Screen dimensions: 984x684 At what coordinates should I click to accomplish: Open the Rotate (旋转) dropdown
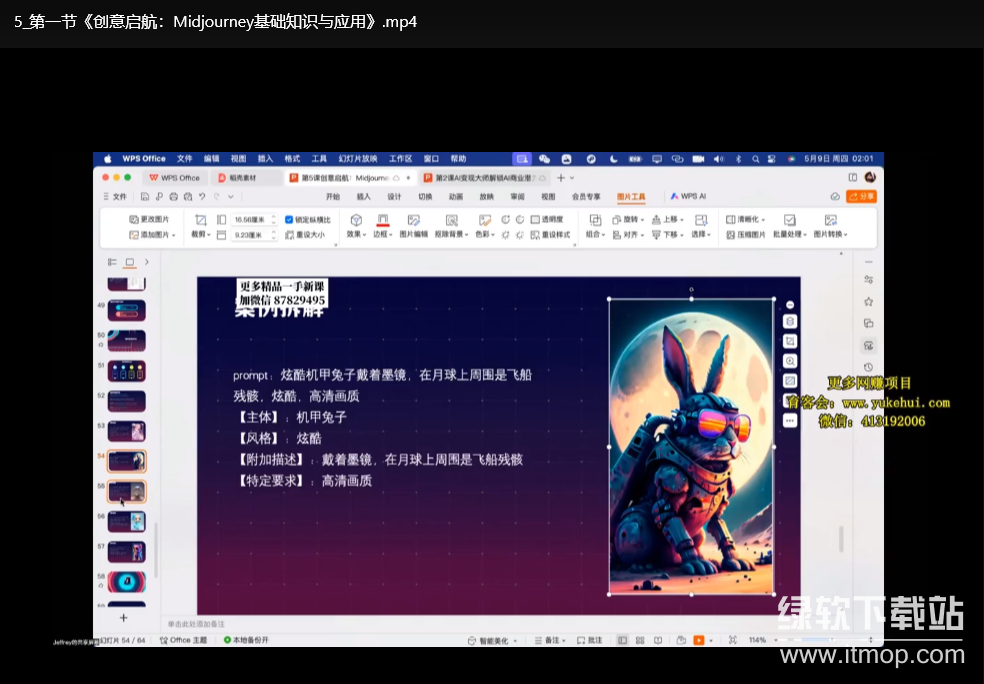point(631,219)
